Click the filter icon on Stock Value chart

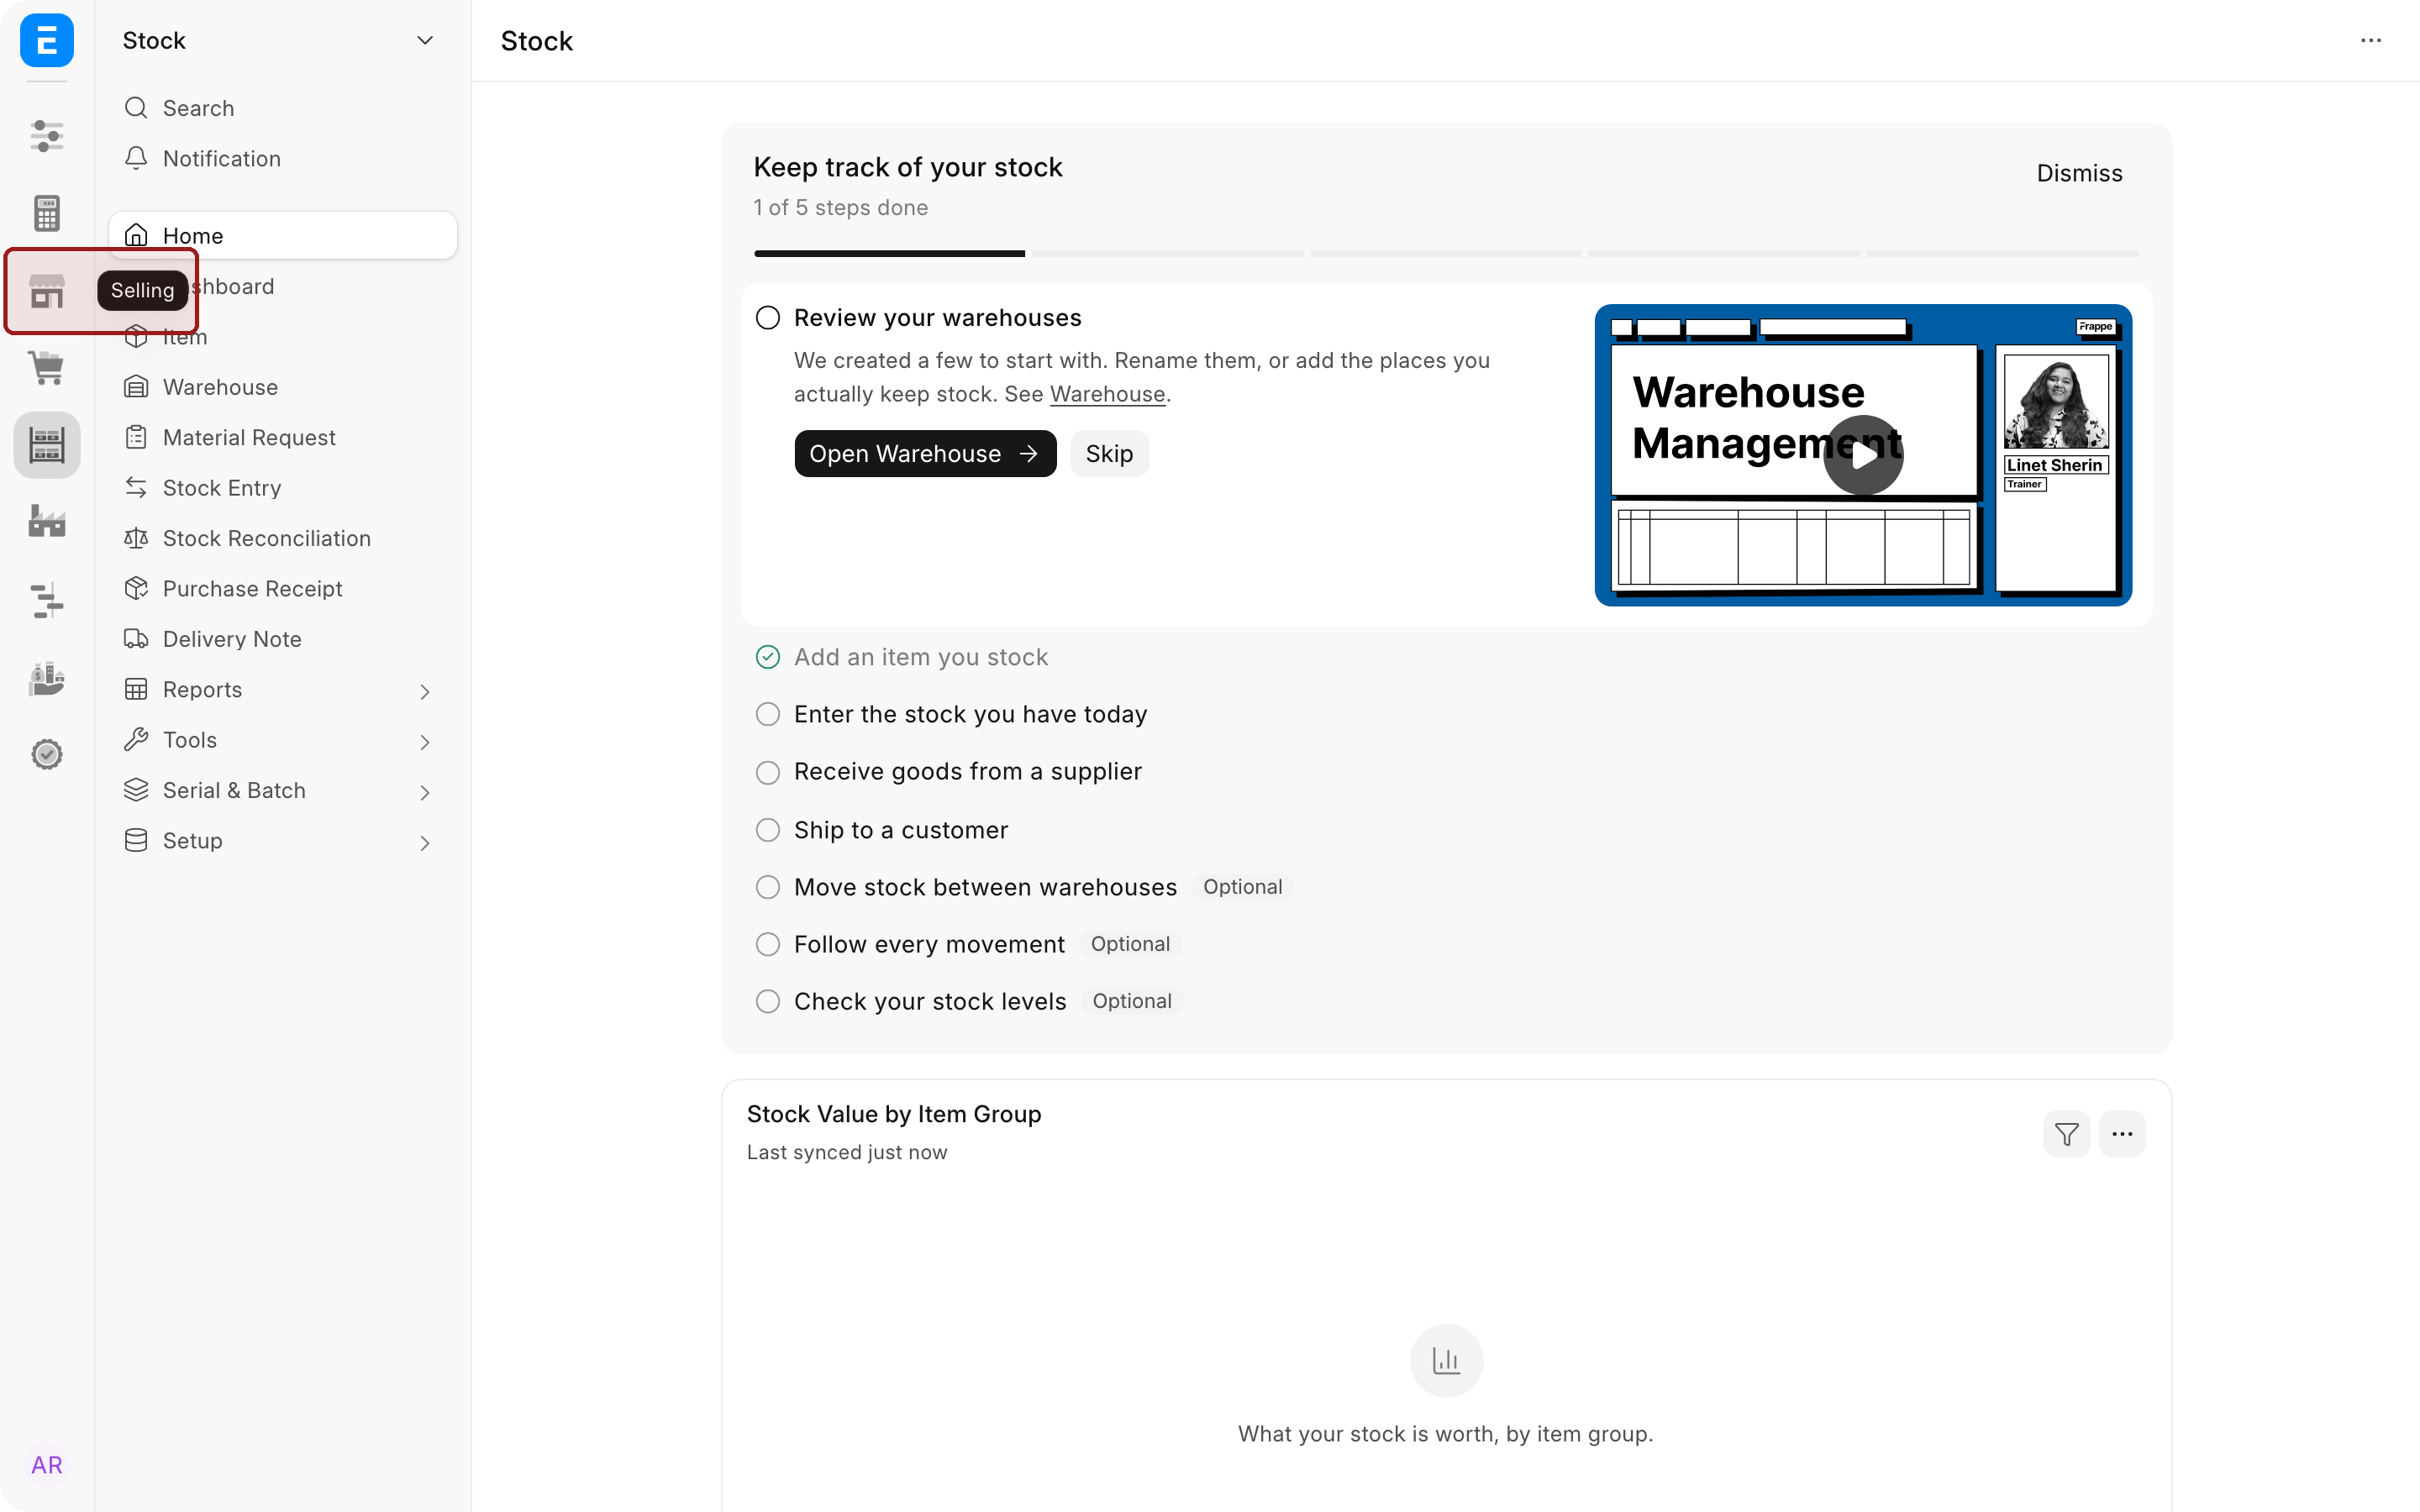2067,1134
